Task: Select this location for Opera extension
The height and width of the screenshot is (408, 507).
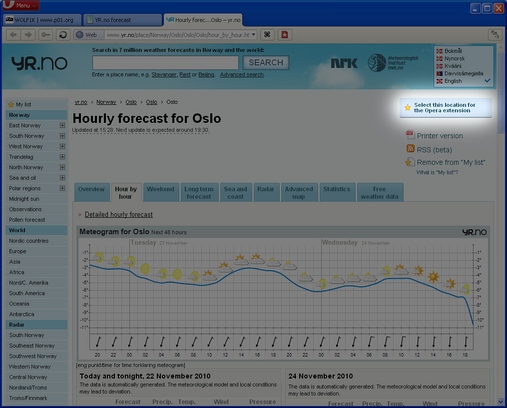Action: 446,108
